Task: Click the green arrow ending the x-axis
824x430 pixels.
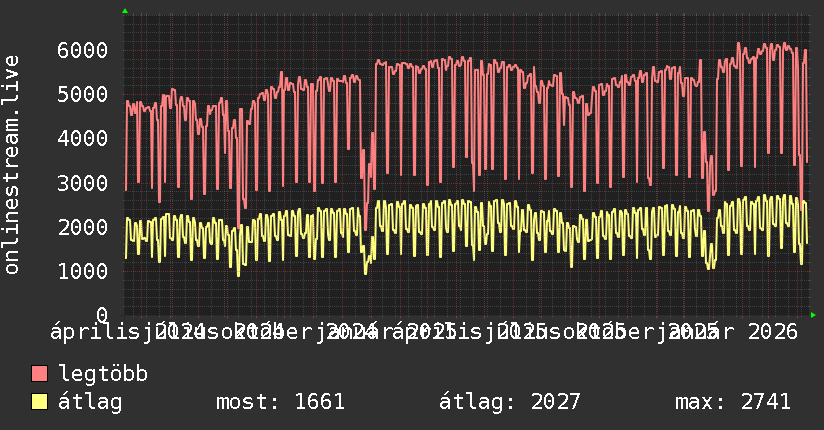Action: (813, 315)
